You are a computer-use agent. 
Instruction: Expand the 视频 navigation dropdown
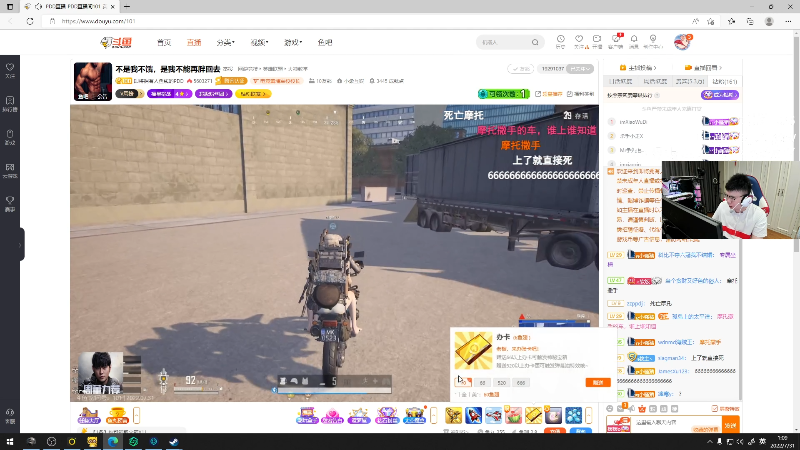pos(259,42)
